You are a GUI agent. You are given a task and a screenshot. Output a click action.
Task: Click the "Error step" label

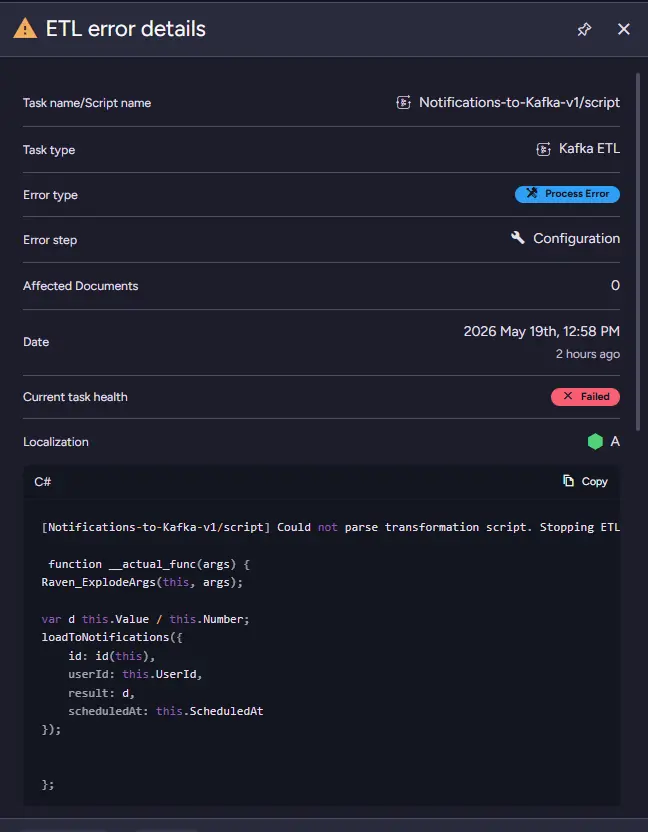(x=50, y=240)
